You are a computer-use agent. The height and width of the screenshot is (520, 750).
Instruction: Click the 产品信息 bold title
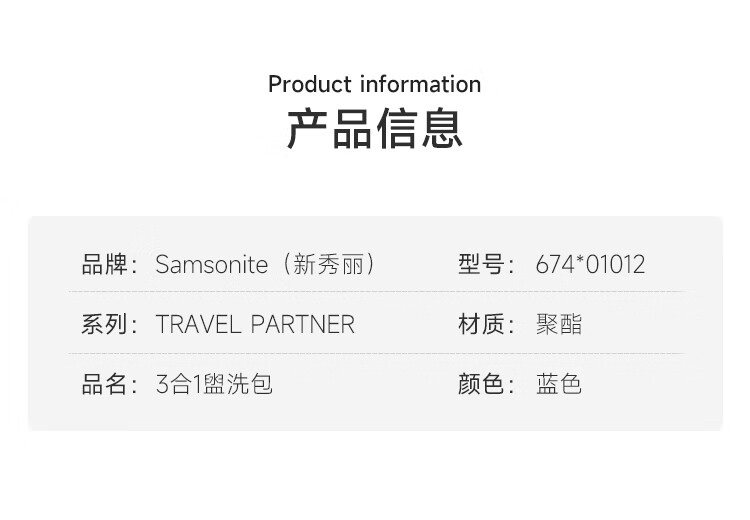pos(374,130)
